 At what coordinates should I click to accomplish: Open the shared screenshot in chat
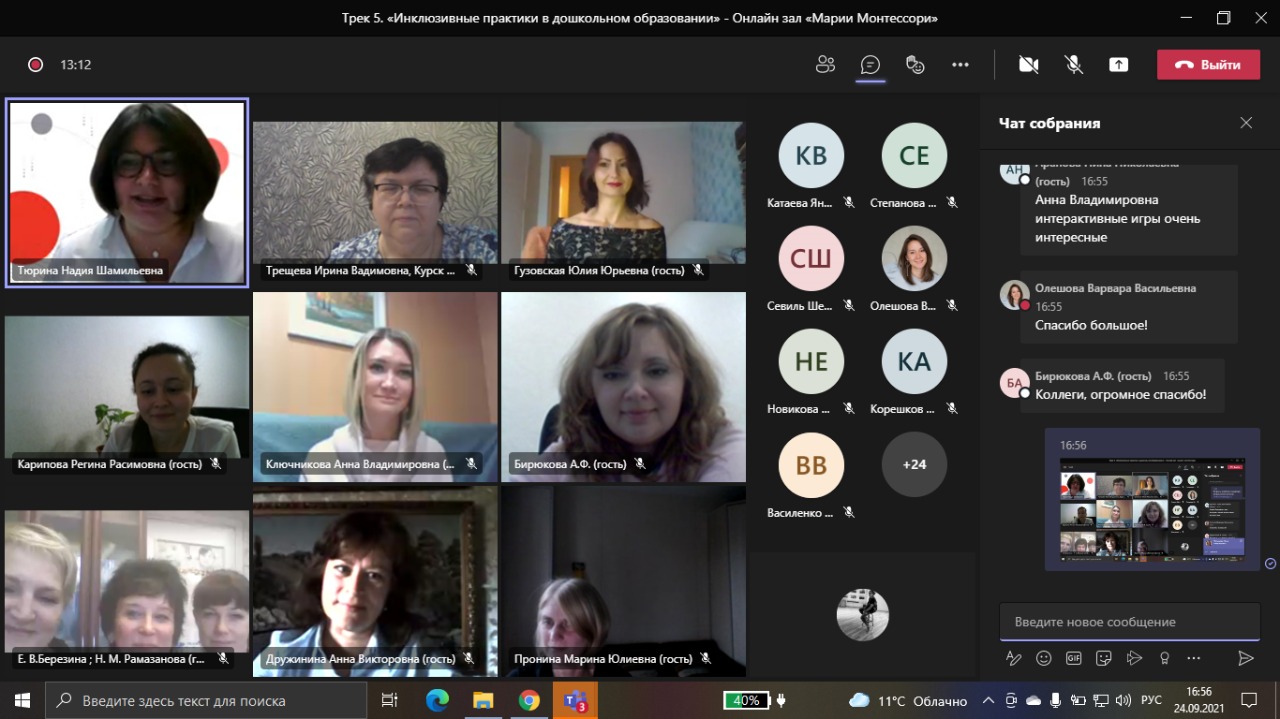[1152, 508]
